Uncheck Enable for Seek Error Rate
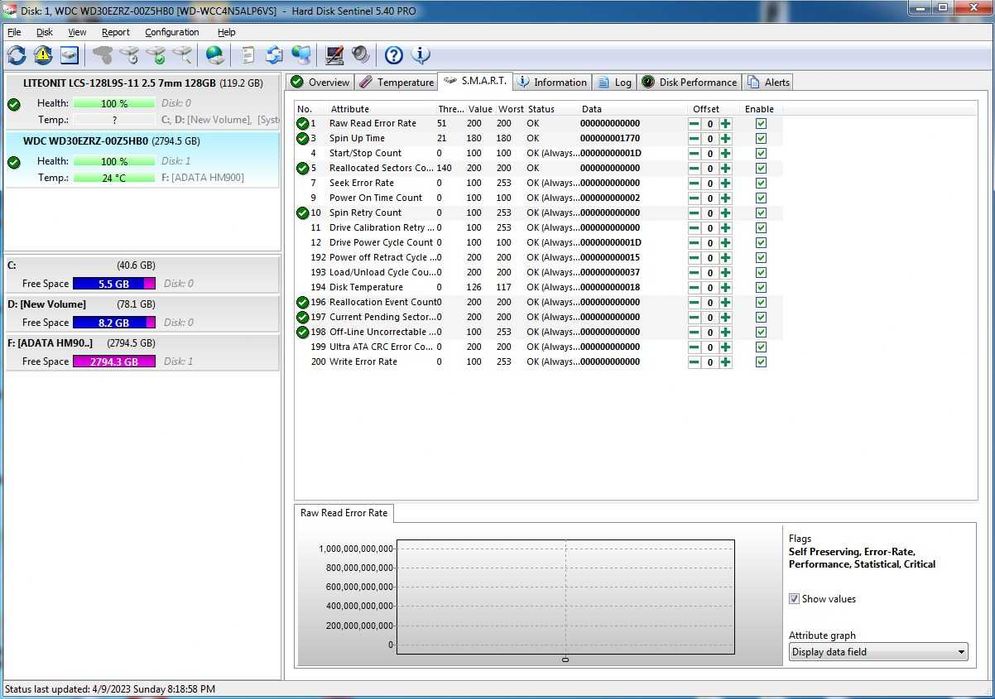The width and height of the screenshot is (995, 699). click(761, 183)
